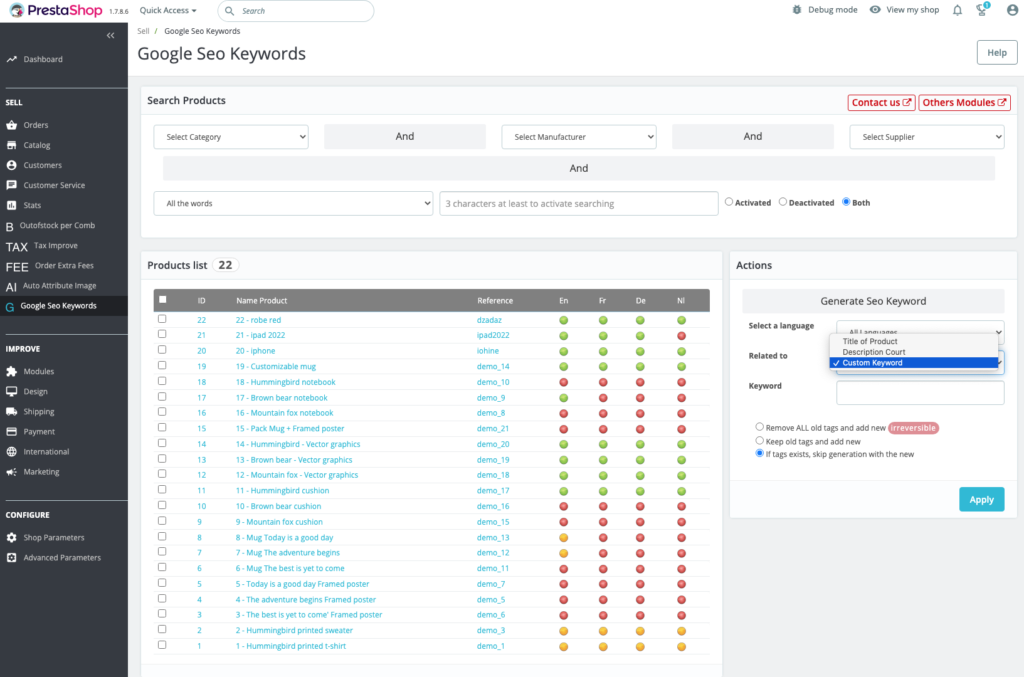Select Keep old tags and add new option
This screenshot has height=677, width=1024.
pyautogui.click(x=760, y=441)
